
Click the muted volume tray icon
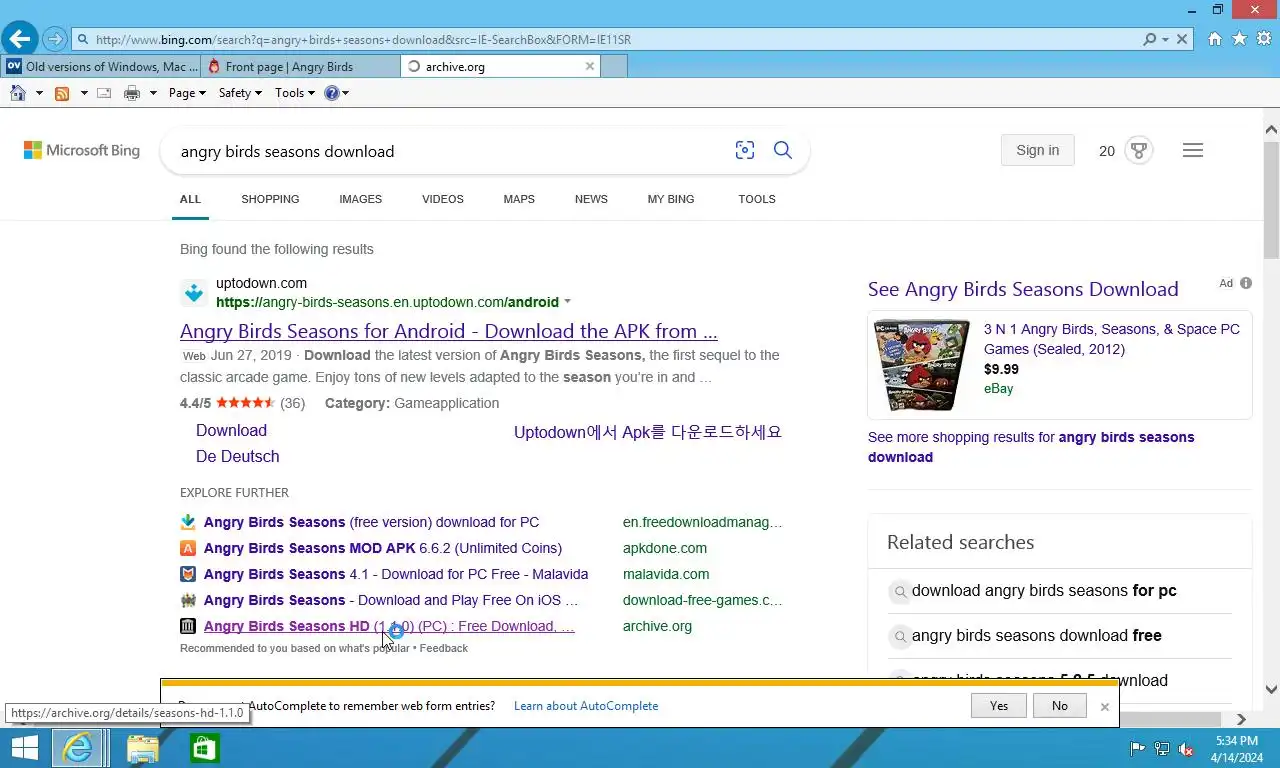[x=1186, y=749]
